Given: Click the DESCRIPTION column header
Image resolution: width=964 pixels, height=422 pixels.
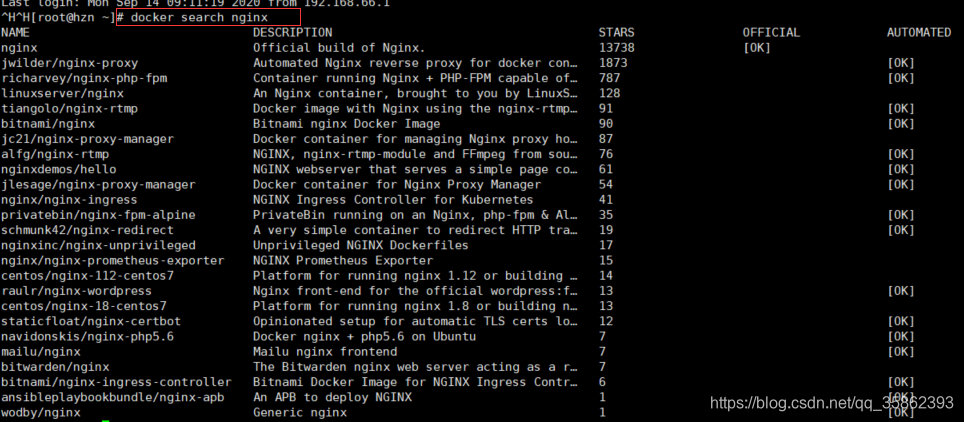Looking at the screenshot, I should click(x=293, y=33).
